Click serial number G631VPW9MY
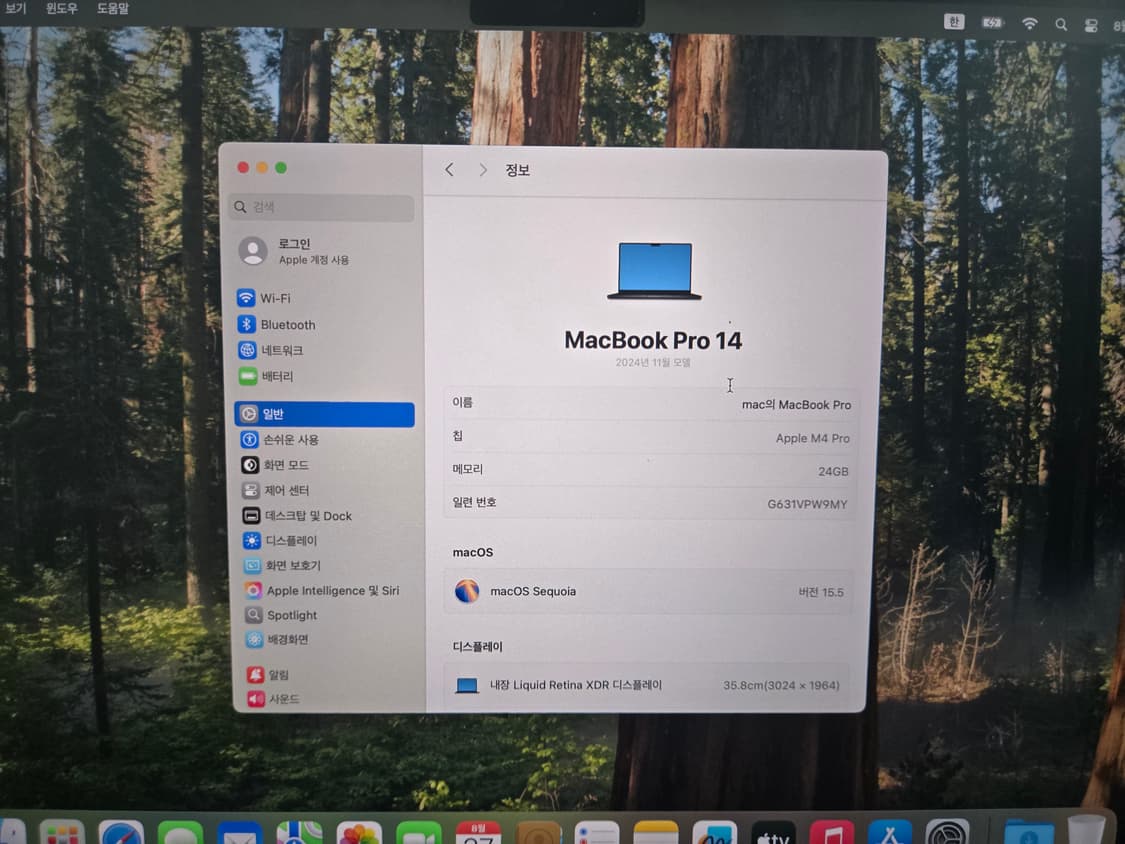The image size is (1125, 844). (x=807, y=504)
